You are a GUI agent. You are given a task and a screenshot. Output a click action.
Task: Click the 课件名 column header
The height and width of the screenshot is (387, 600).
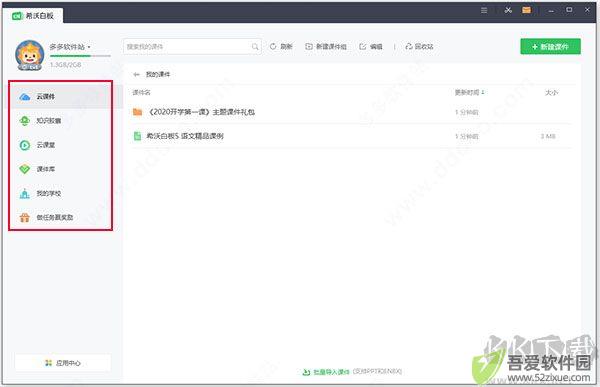click(x=142, y=93)
